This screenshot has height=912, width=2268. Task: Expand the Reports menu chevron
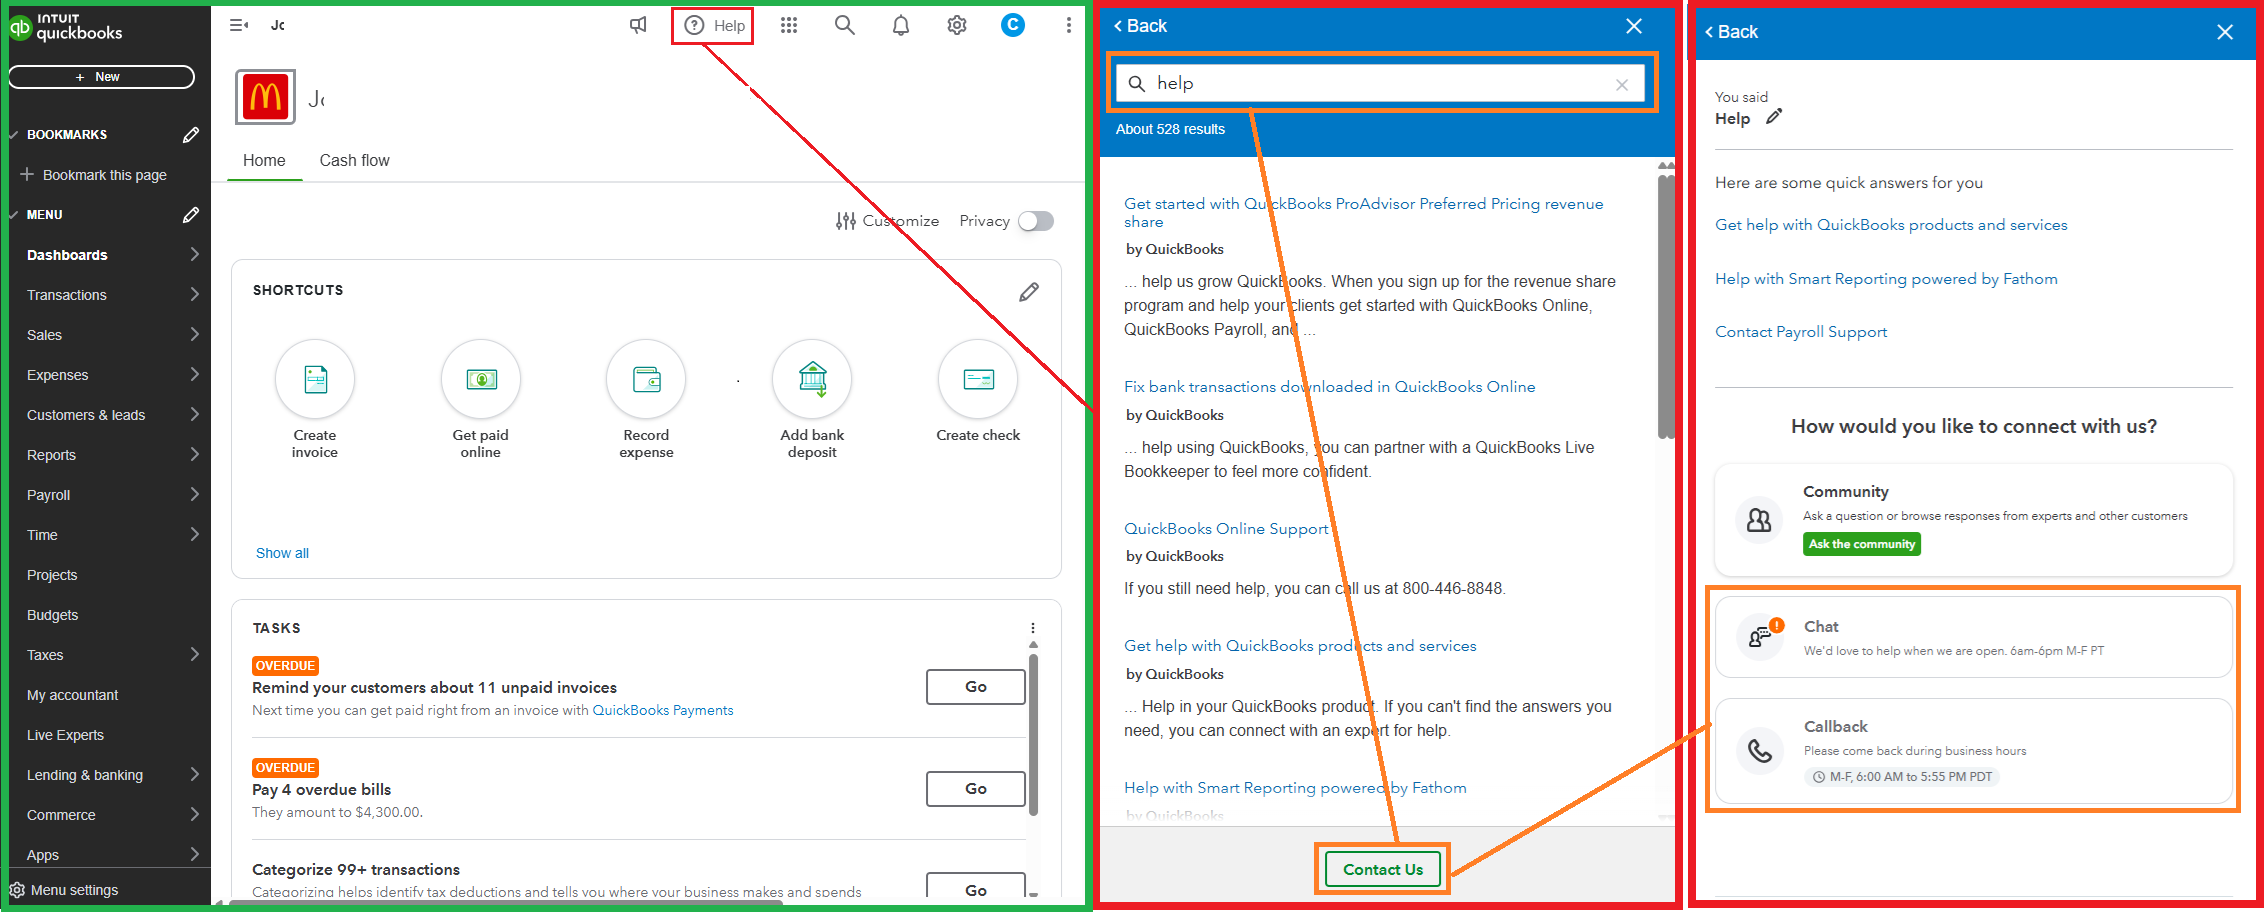pos(194,454)
